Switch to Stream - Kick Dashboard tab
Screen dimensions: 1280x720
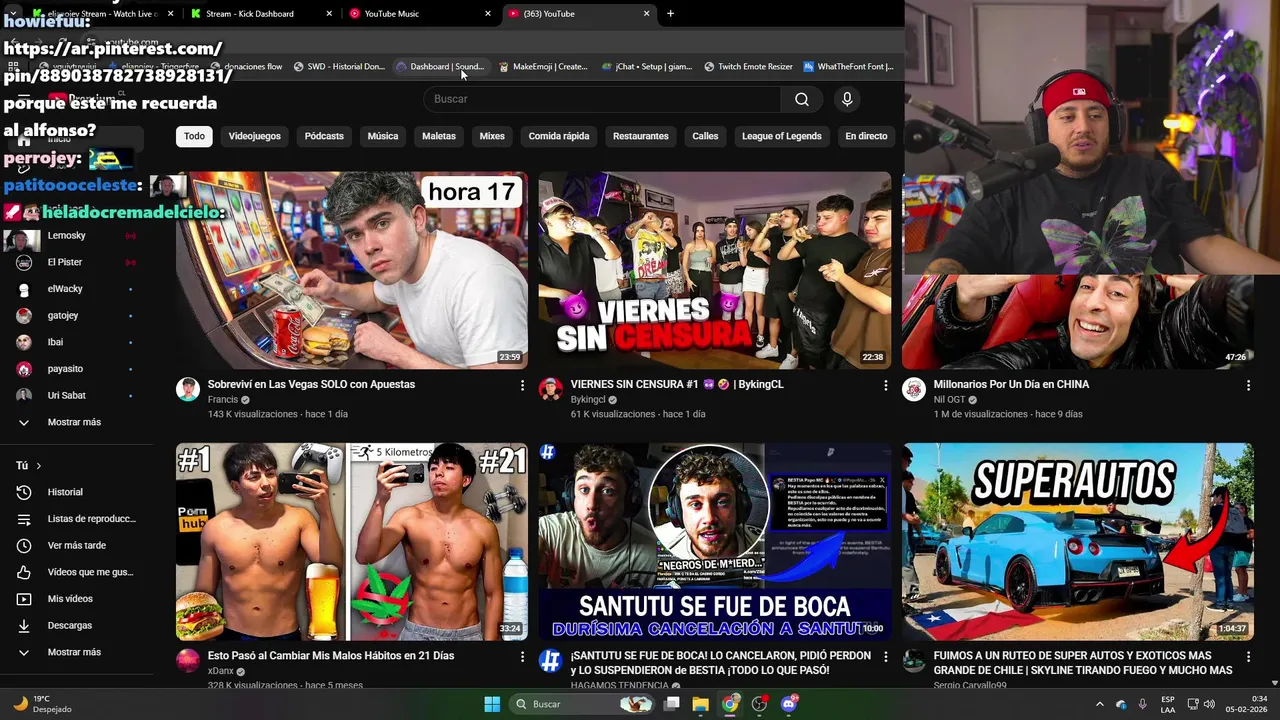260,14
